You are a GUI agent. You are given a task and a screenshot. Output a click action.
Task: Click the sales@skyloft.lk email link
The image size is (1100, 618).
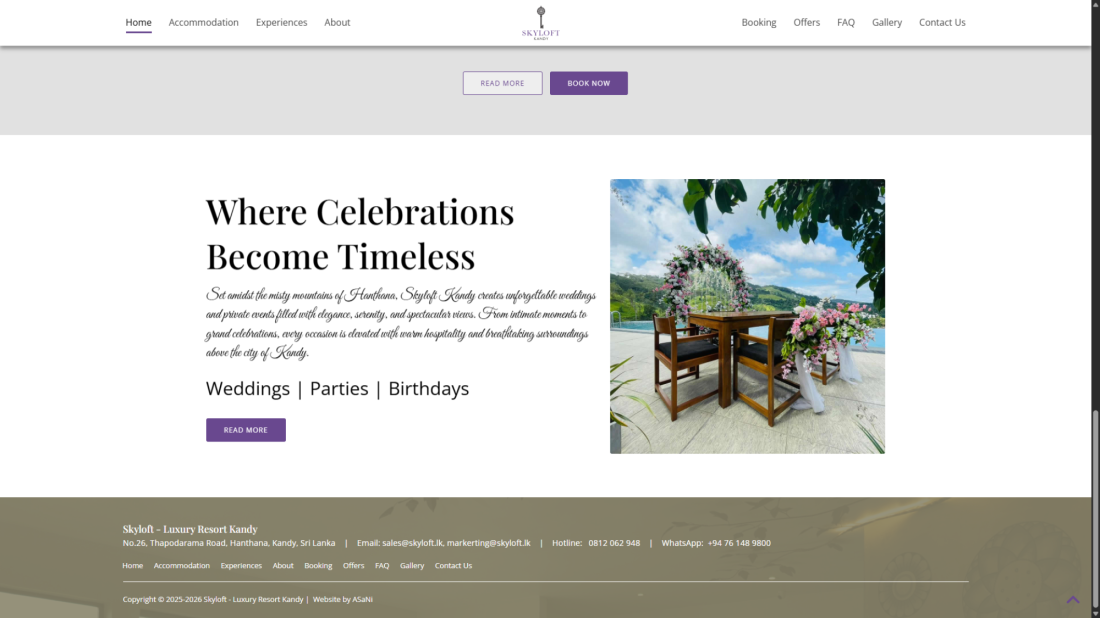click(412, 543)
